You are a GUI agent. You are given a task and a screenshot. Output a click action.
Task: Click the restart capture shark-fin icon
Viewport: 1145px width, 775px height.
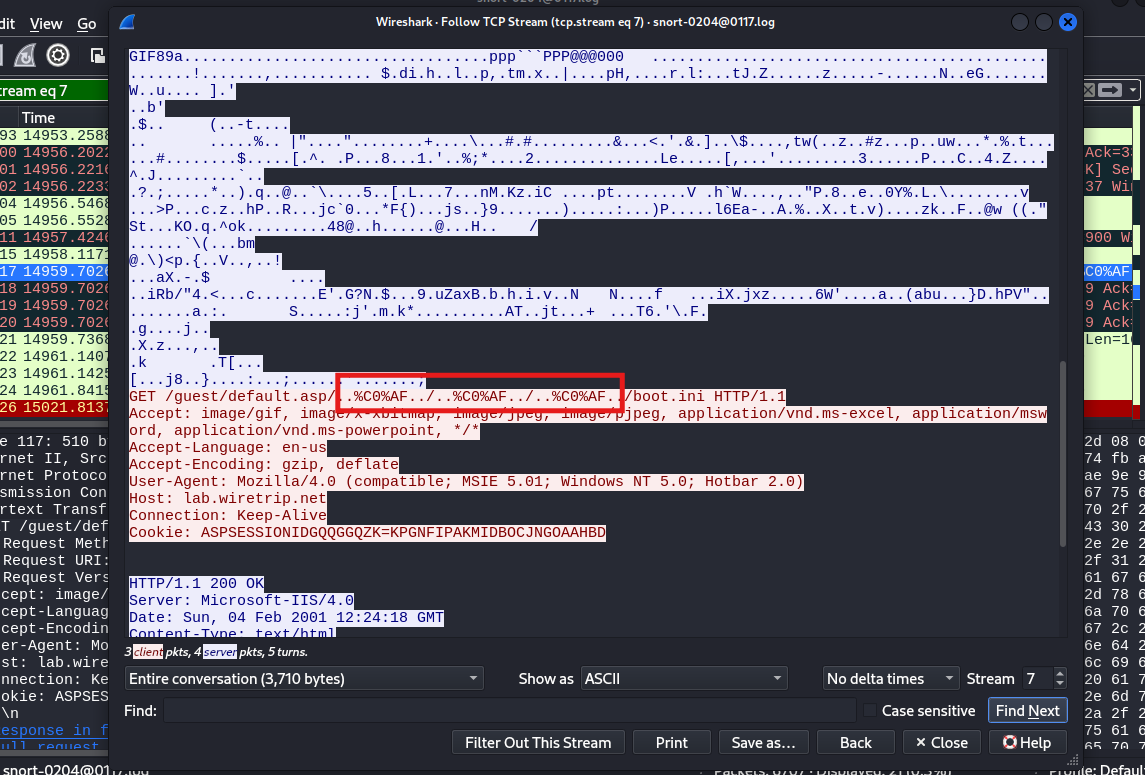click(26, 56)
